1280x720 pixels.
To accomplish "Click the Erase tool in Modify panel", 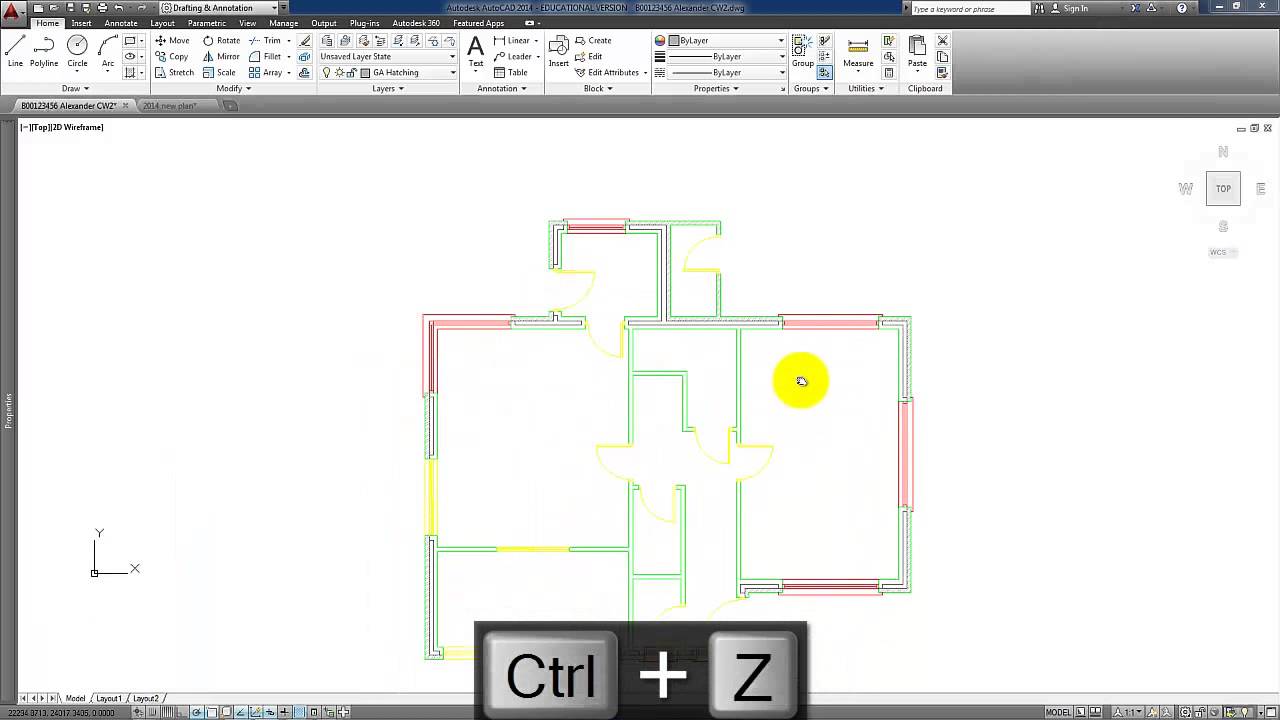I will click(x=305, y=41).
